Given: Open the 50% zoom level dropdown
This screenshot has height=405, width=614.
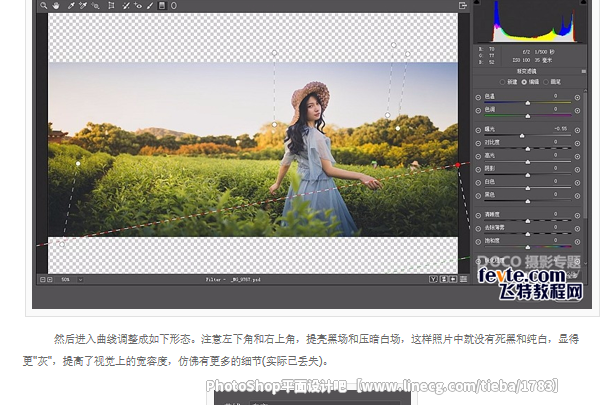Looking at the screenshot, I should click(63, 280).
